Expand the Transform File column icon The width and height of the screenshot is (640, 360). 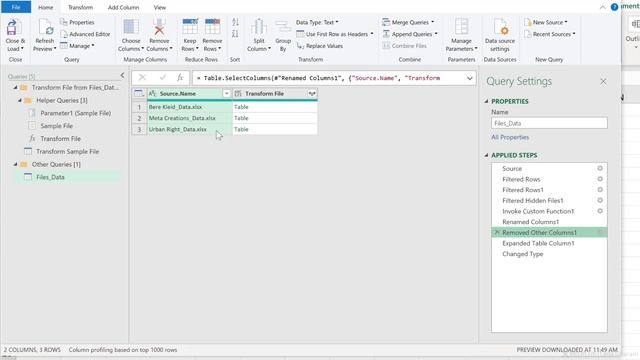[312, 93]
